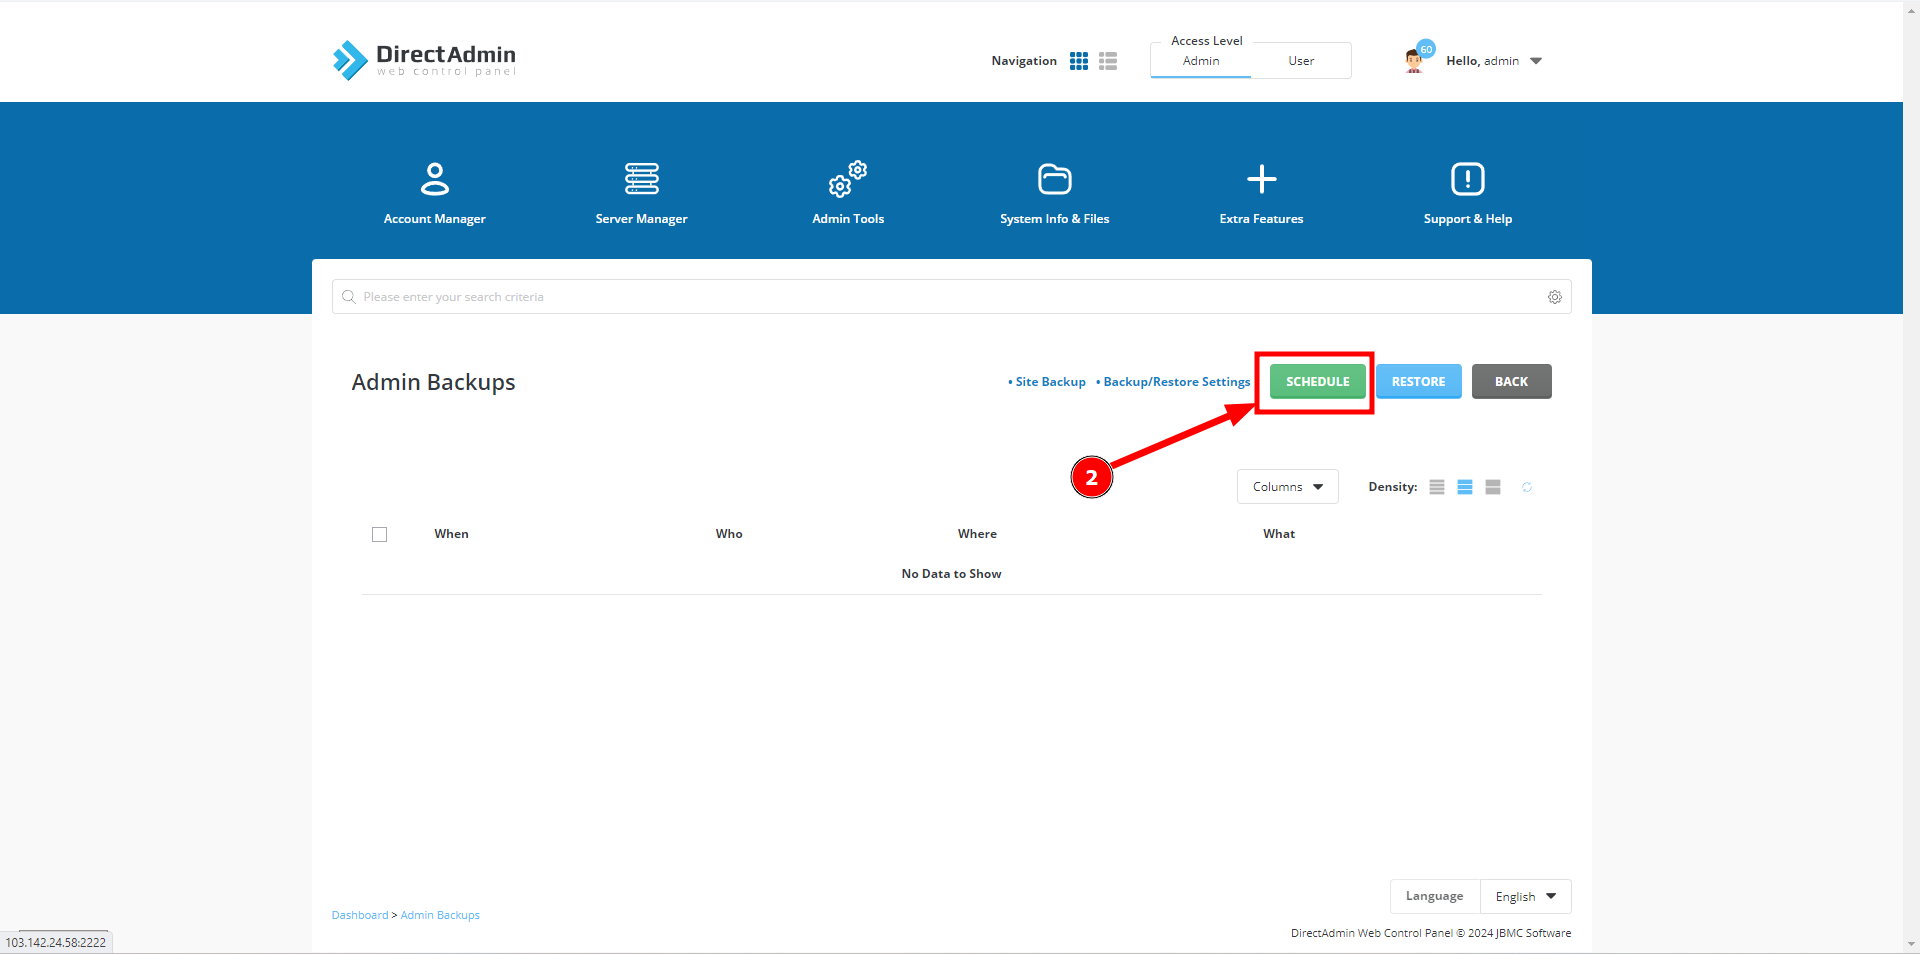
Task: Open the Admin Tools menu
Action: click(x=848, y=193)
